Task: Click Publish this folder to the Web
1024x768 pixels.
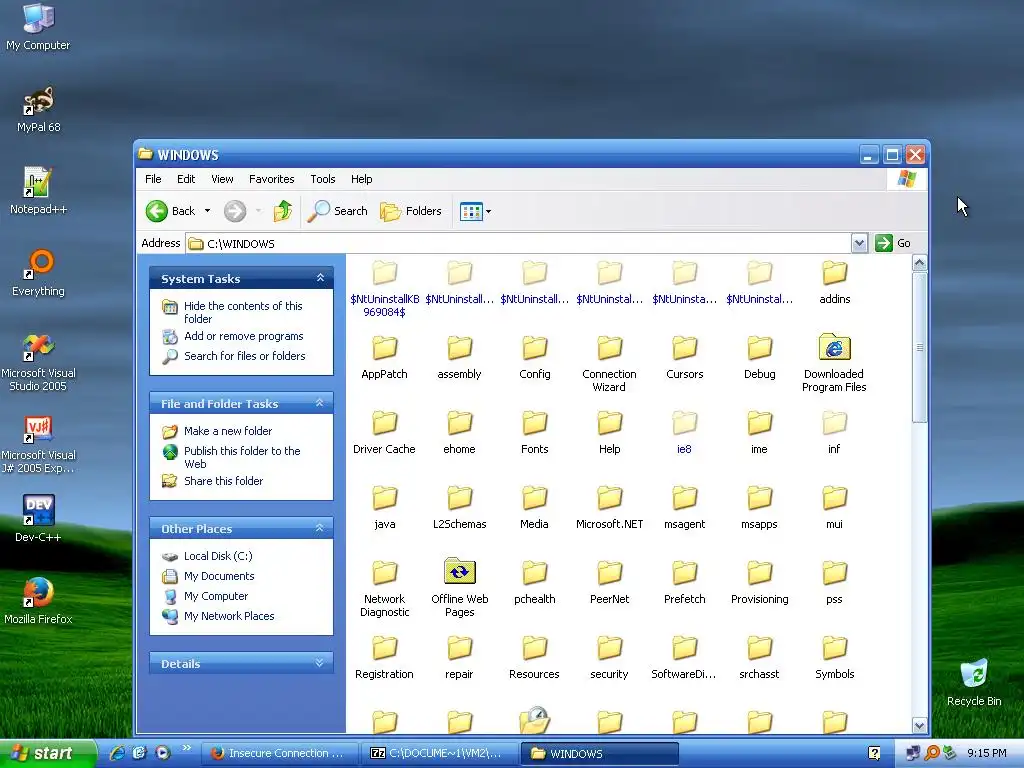Action: coord(242,457)
